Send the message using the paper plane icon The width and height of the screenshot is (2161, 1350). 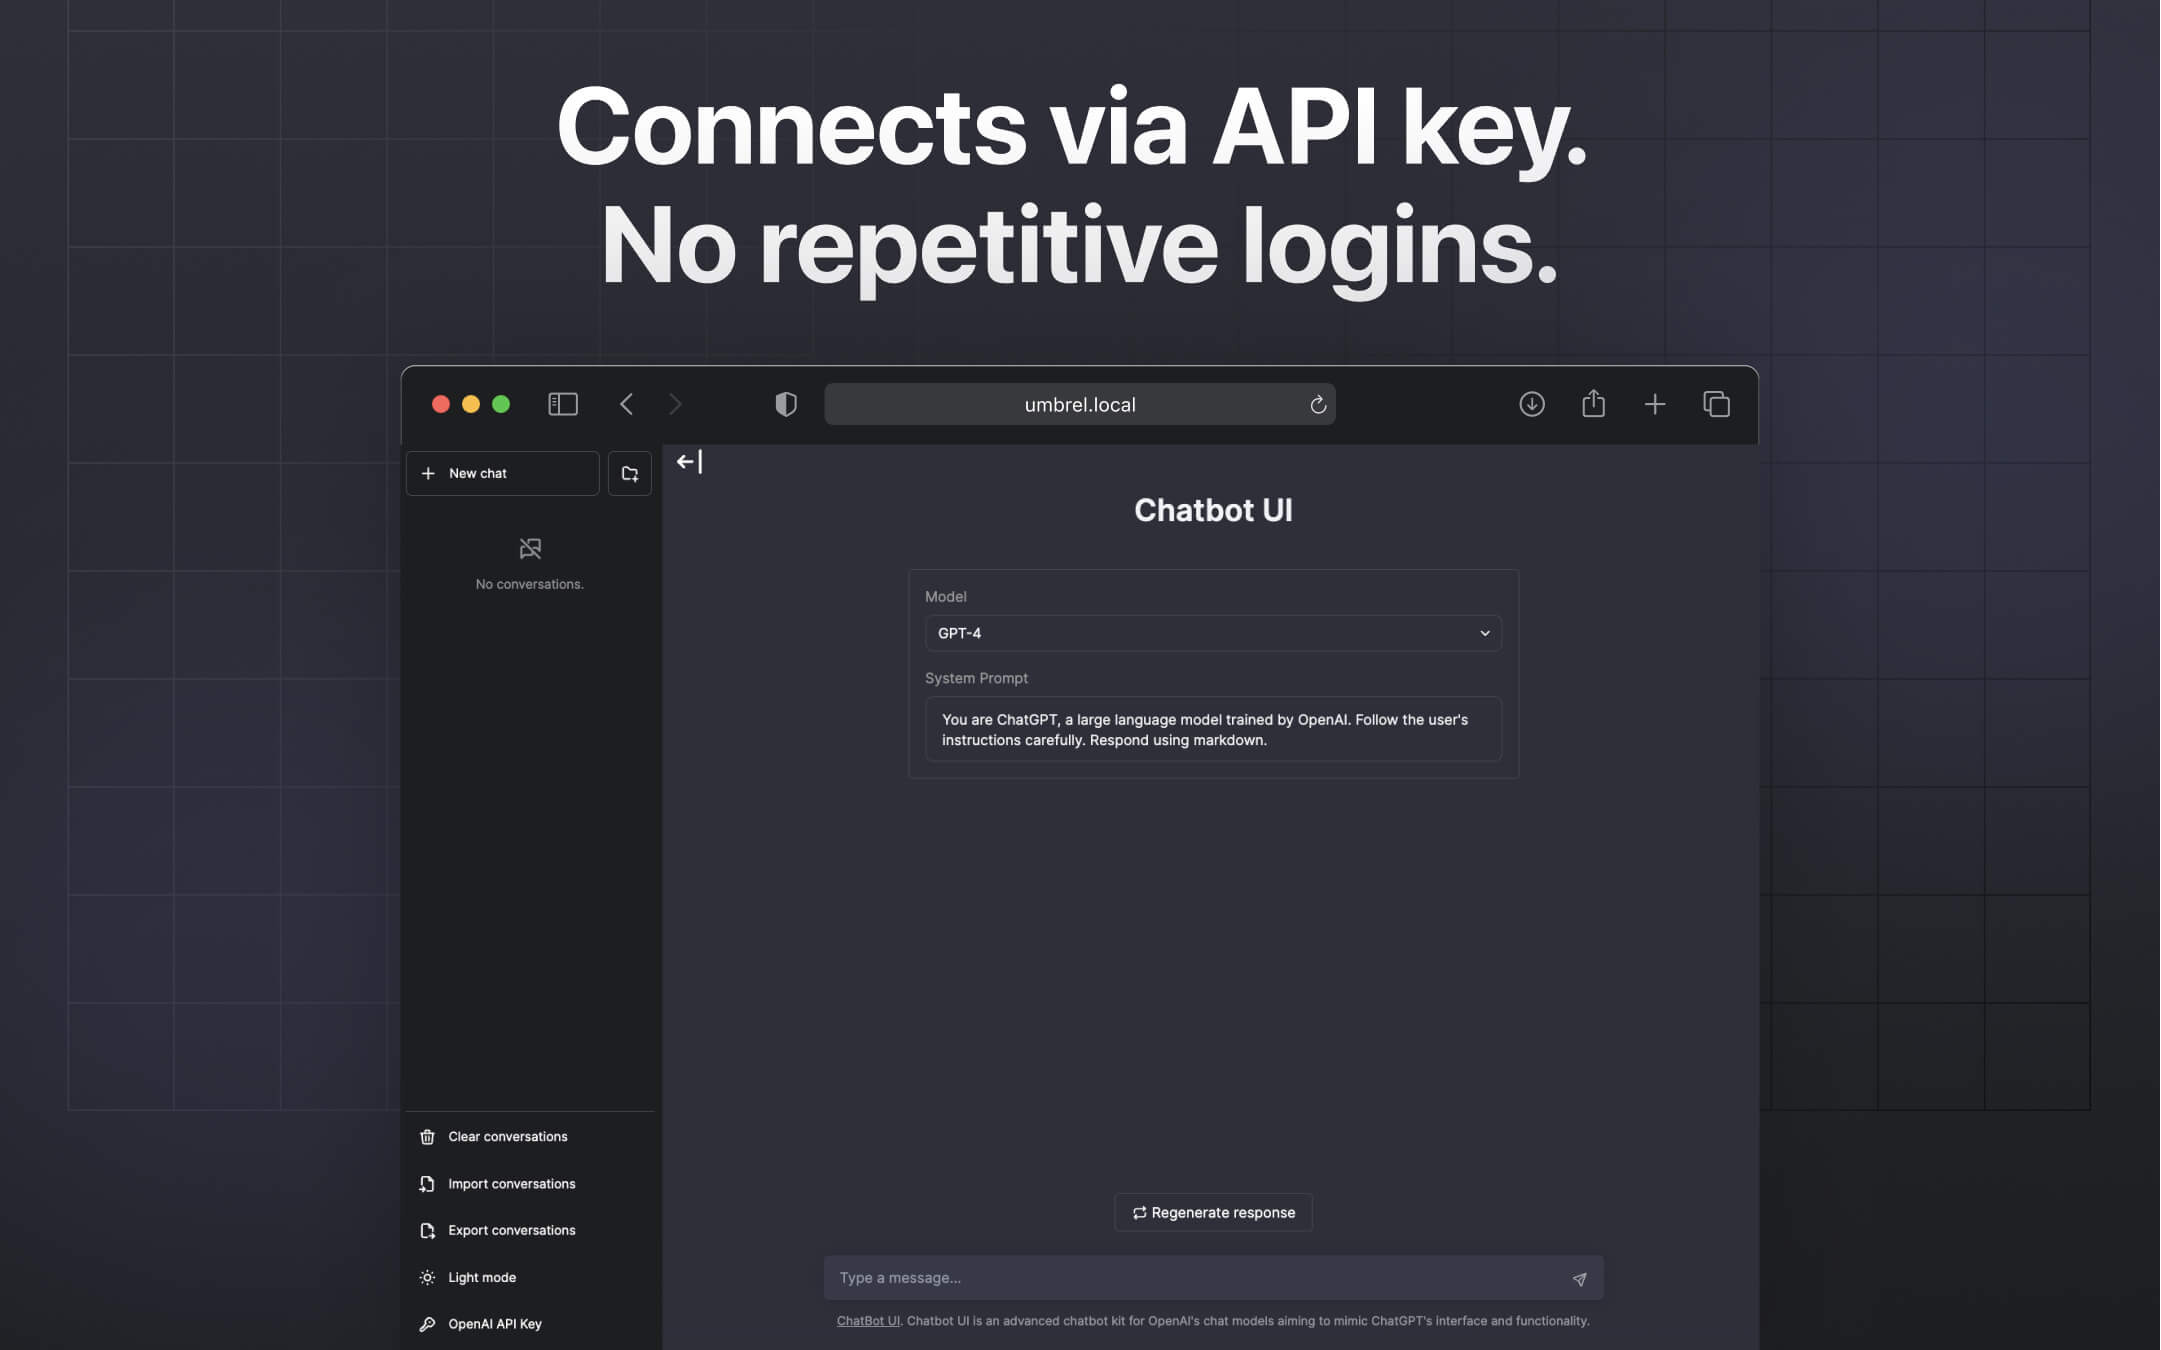pos(1579,1278)
